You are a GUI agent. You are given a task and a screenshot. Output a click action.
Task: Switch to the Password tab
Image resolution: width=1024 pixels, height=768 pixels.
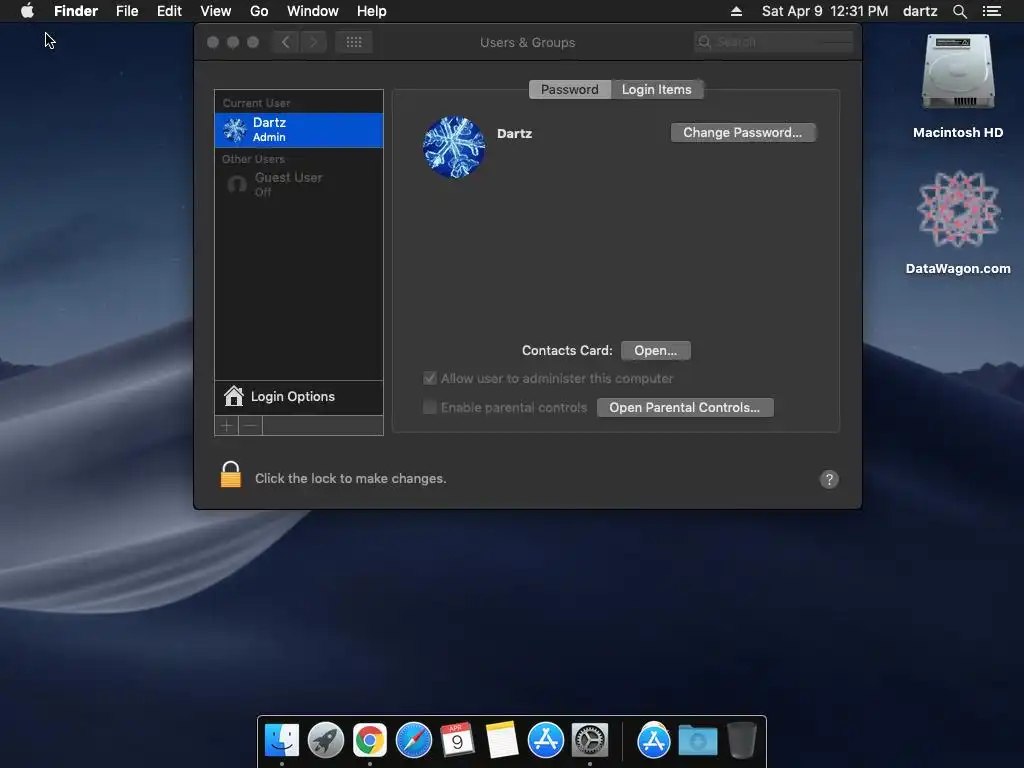(x=569, y=89)
